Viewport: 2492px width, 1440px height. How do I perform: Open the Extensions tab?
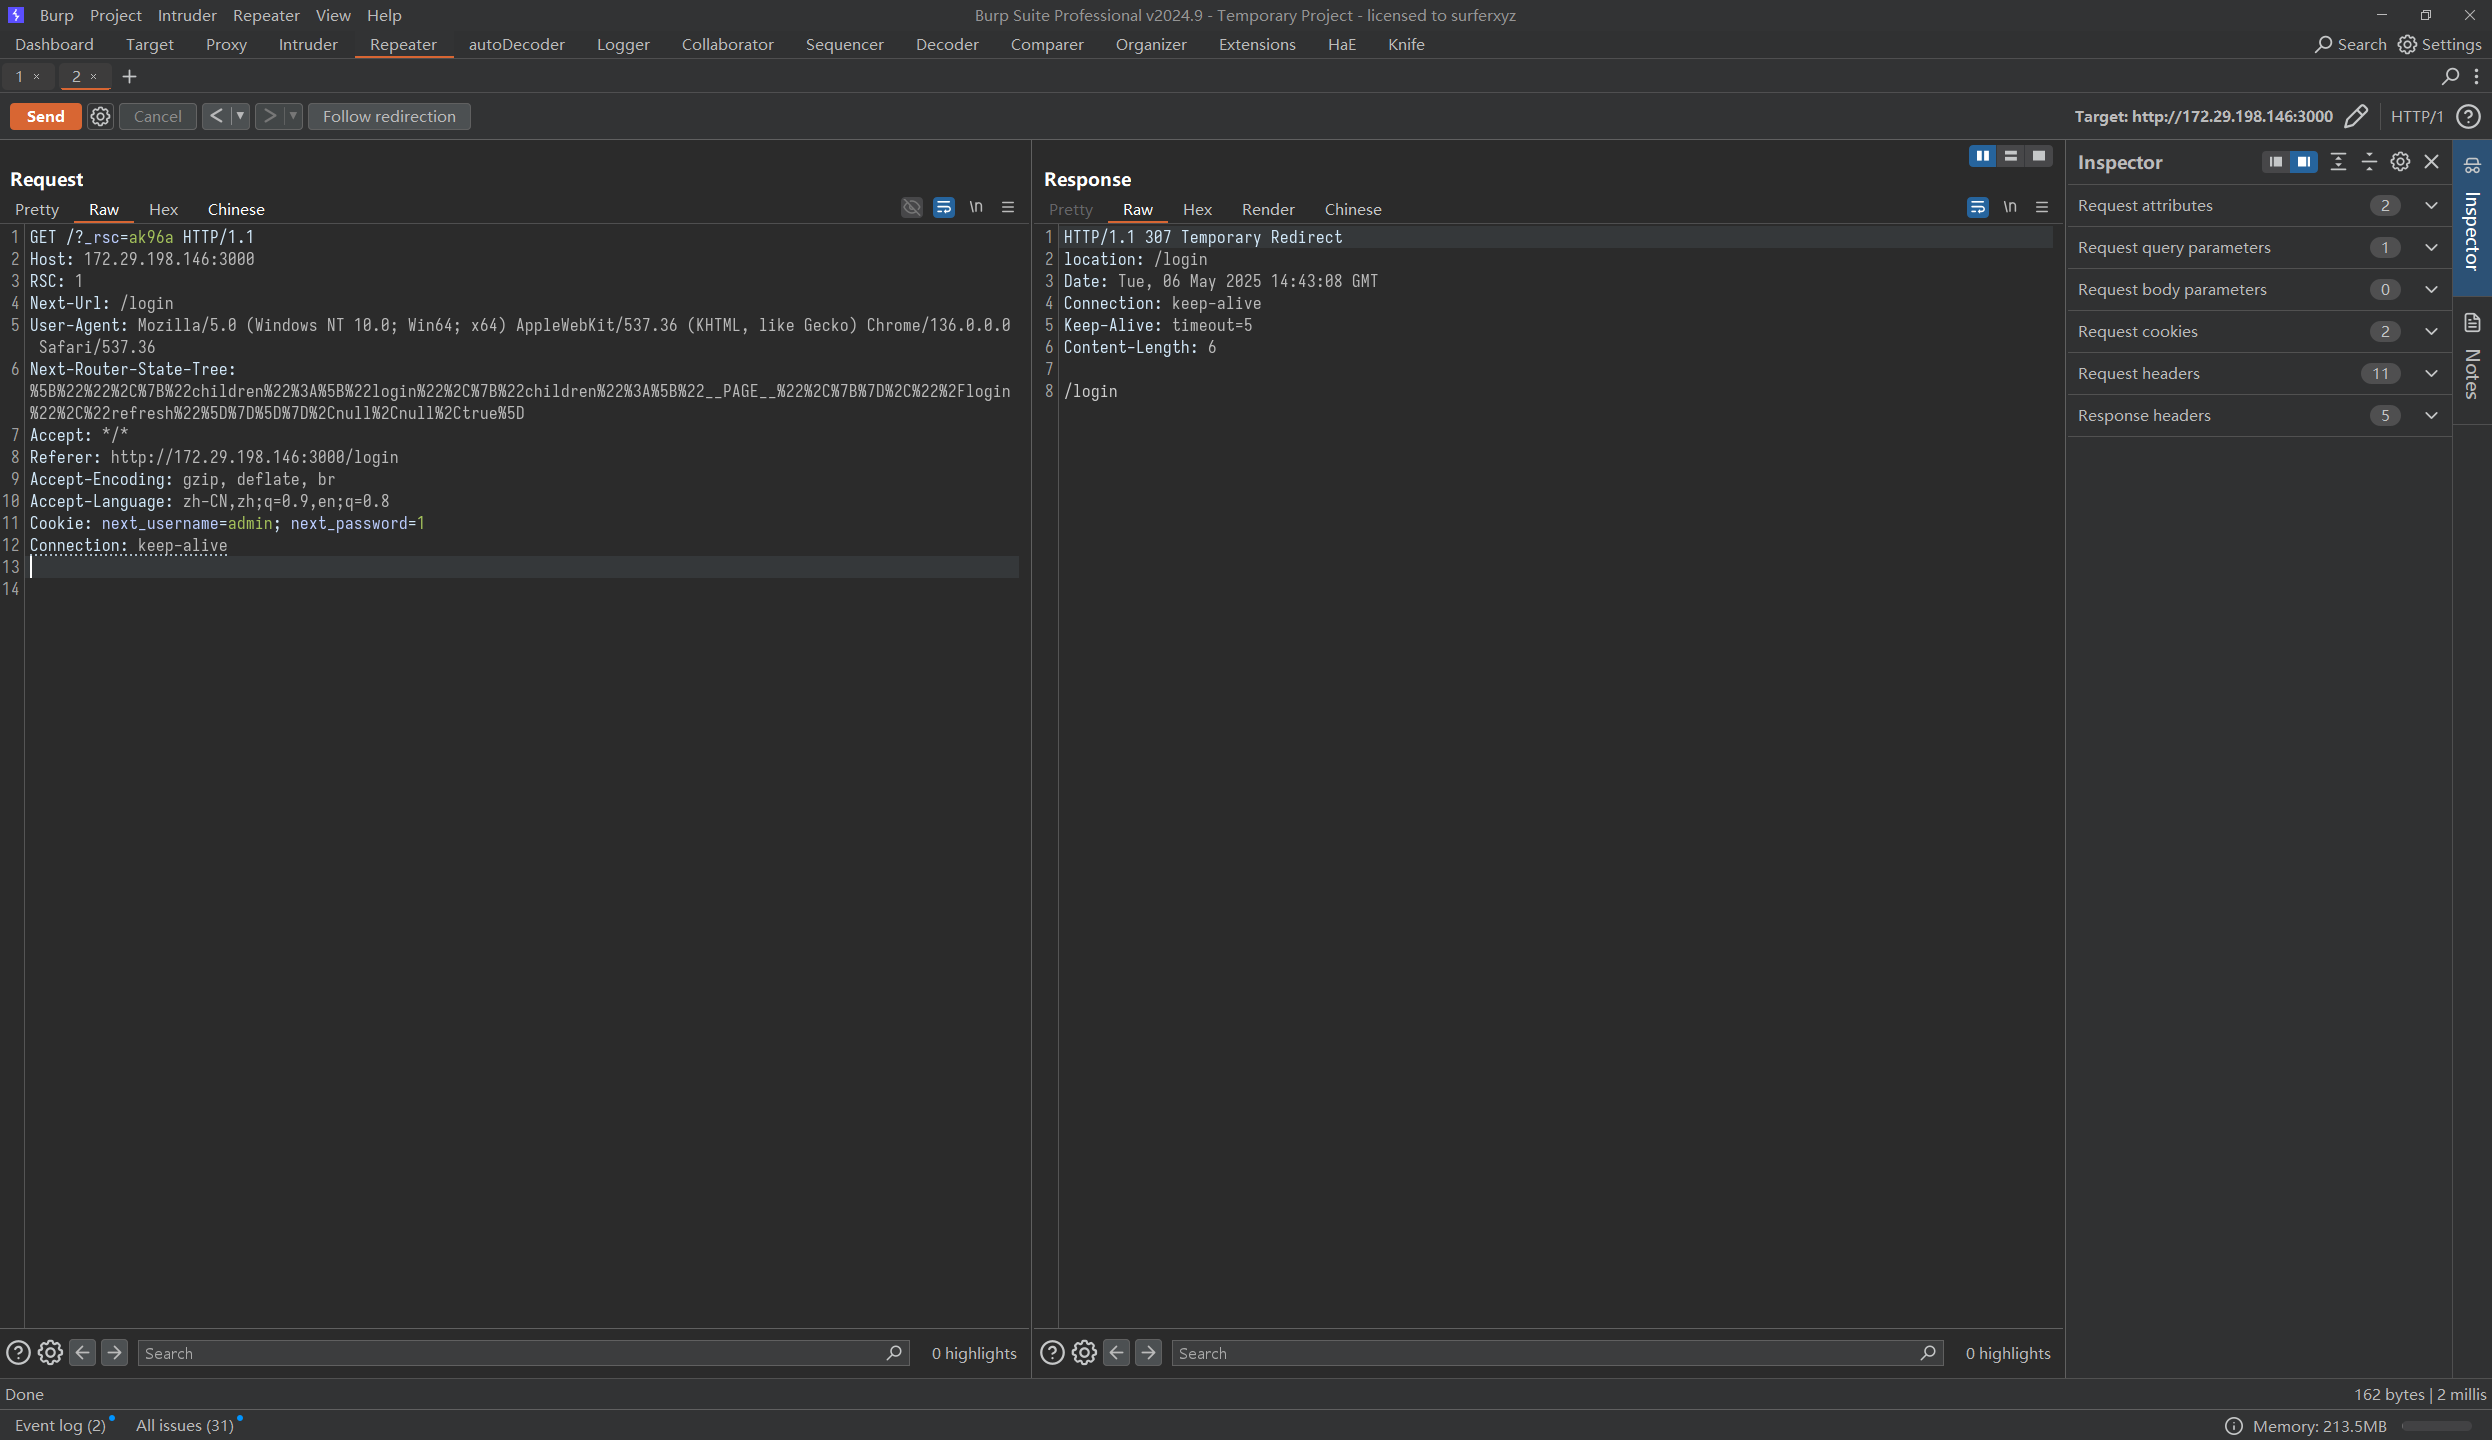(x=1257, y=44)
